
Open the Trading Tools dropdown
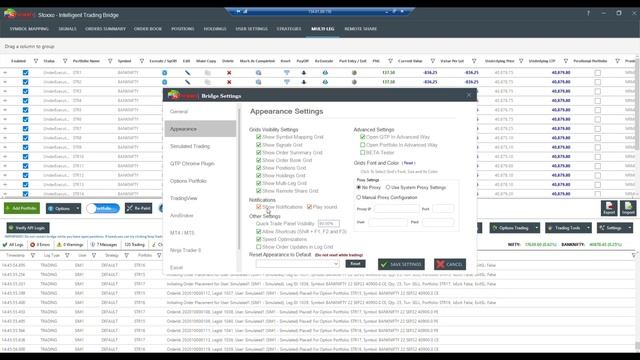click(568, 228)
